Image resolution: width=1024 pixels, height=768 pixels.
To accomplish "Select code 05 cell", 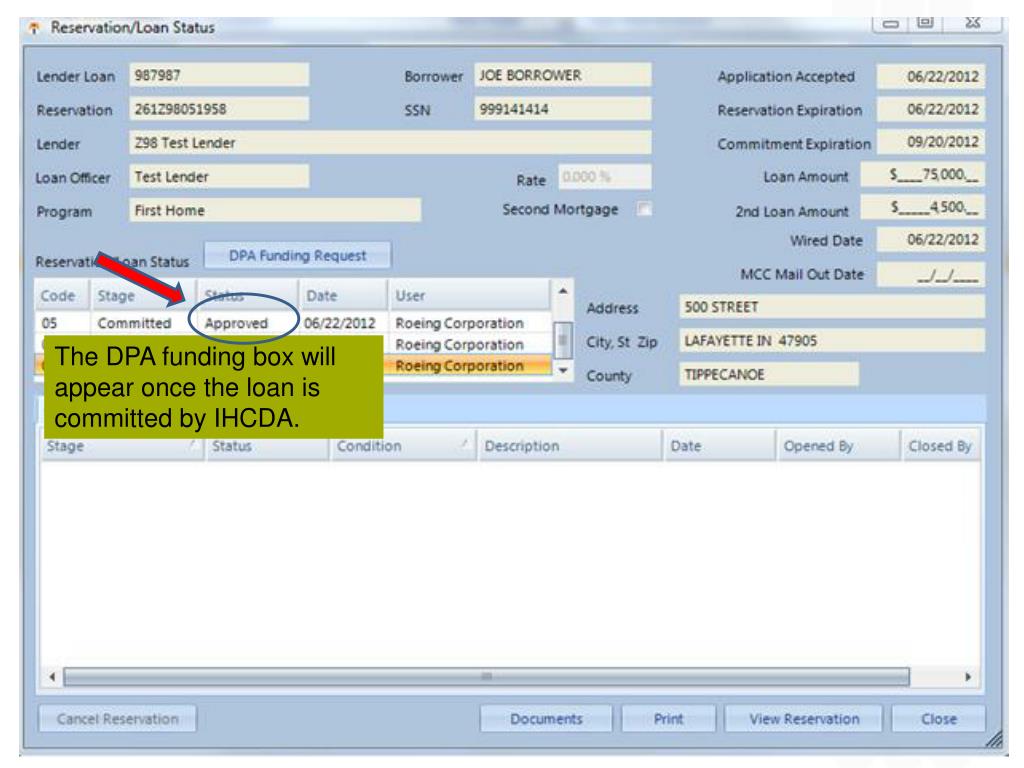I will coord(62,323).
